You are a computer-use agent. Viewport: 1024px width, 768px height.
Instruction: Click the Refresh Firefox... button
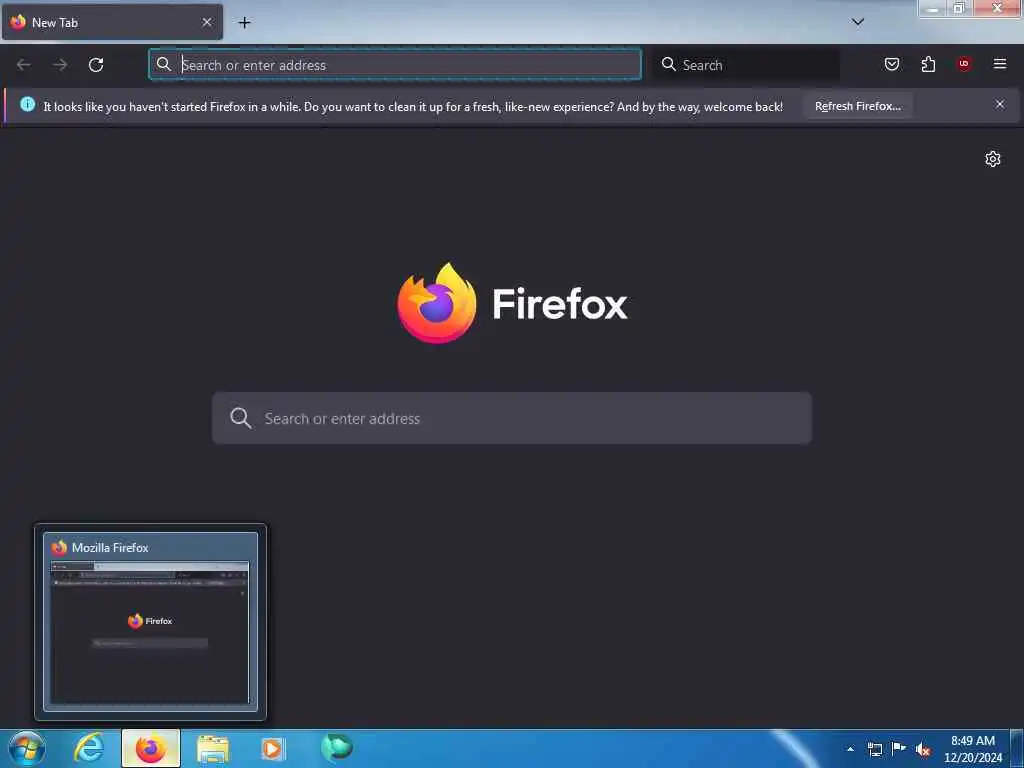[x=857, y=106]
